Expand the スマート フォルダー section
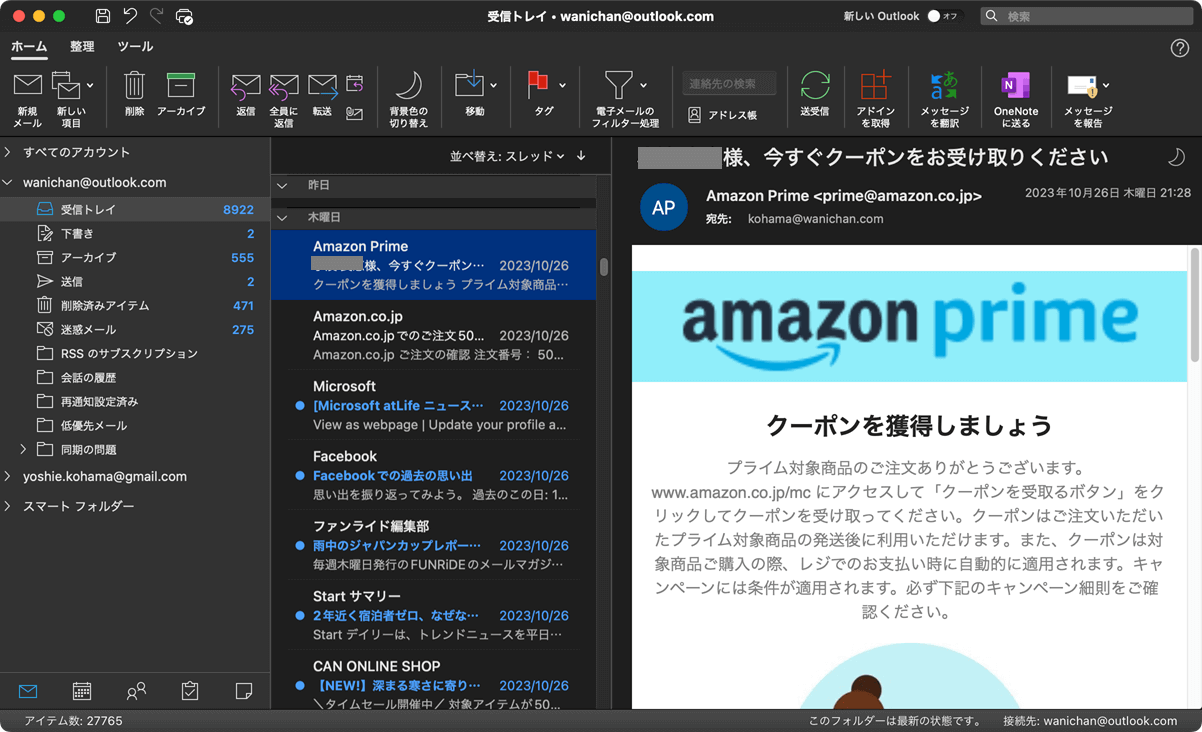This screenshot has height=732, width=1202. tap(8, 507)
